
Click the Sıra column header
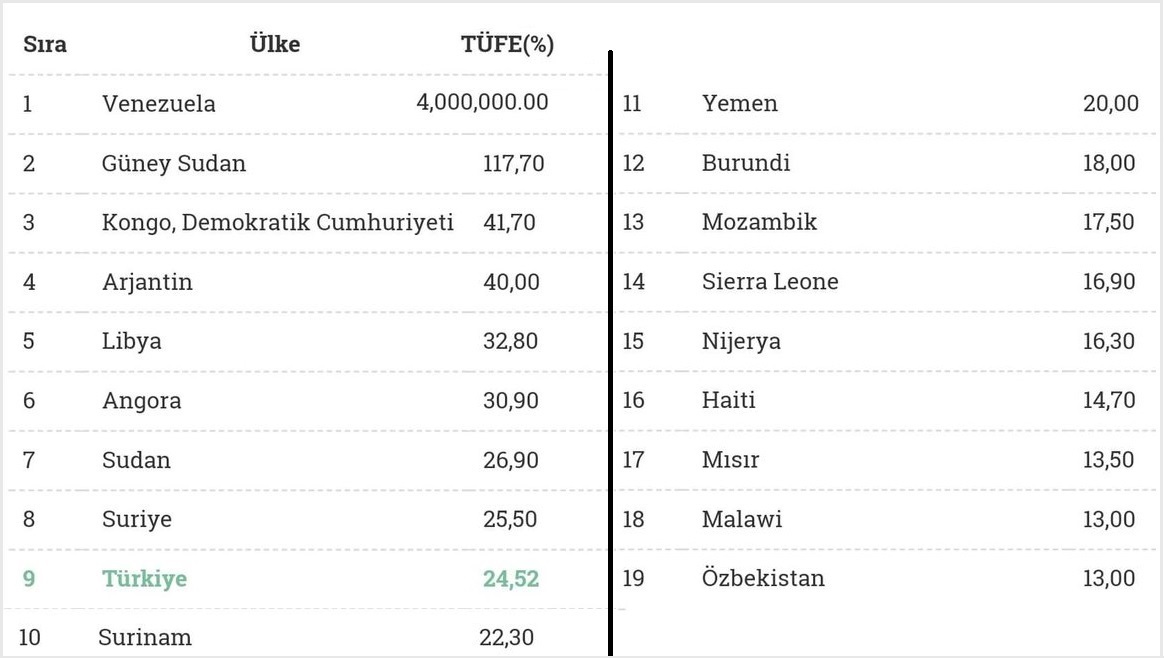[x=45, y=44]
